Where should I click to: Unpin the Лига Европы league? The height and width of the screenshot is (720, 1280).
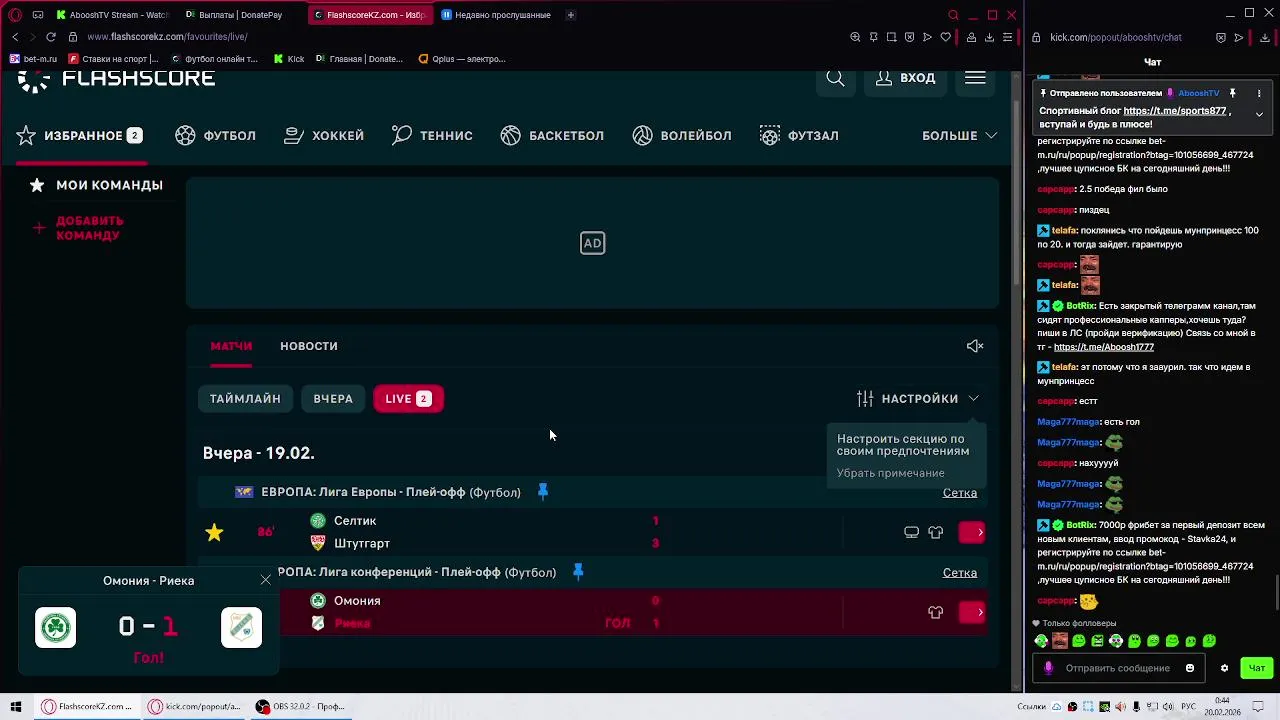pos(543,491)
